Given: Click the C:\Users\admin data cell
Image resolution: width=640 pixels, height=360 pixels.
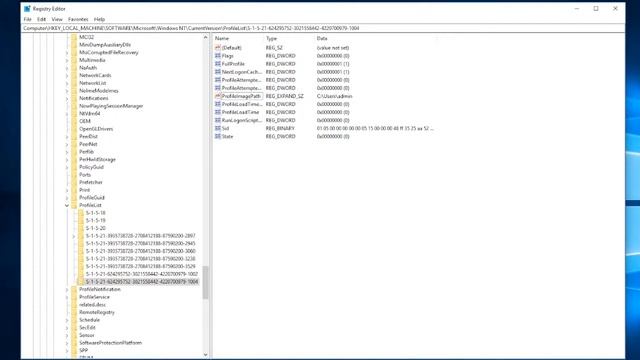Looking at the screenshot, I should click(334, 96).
